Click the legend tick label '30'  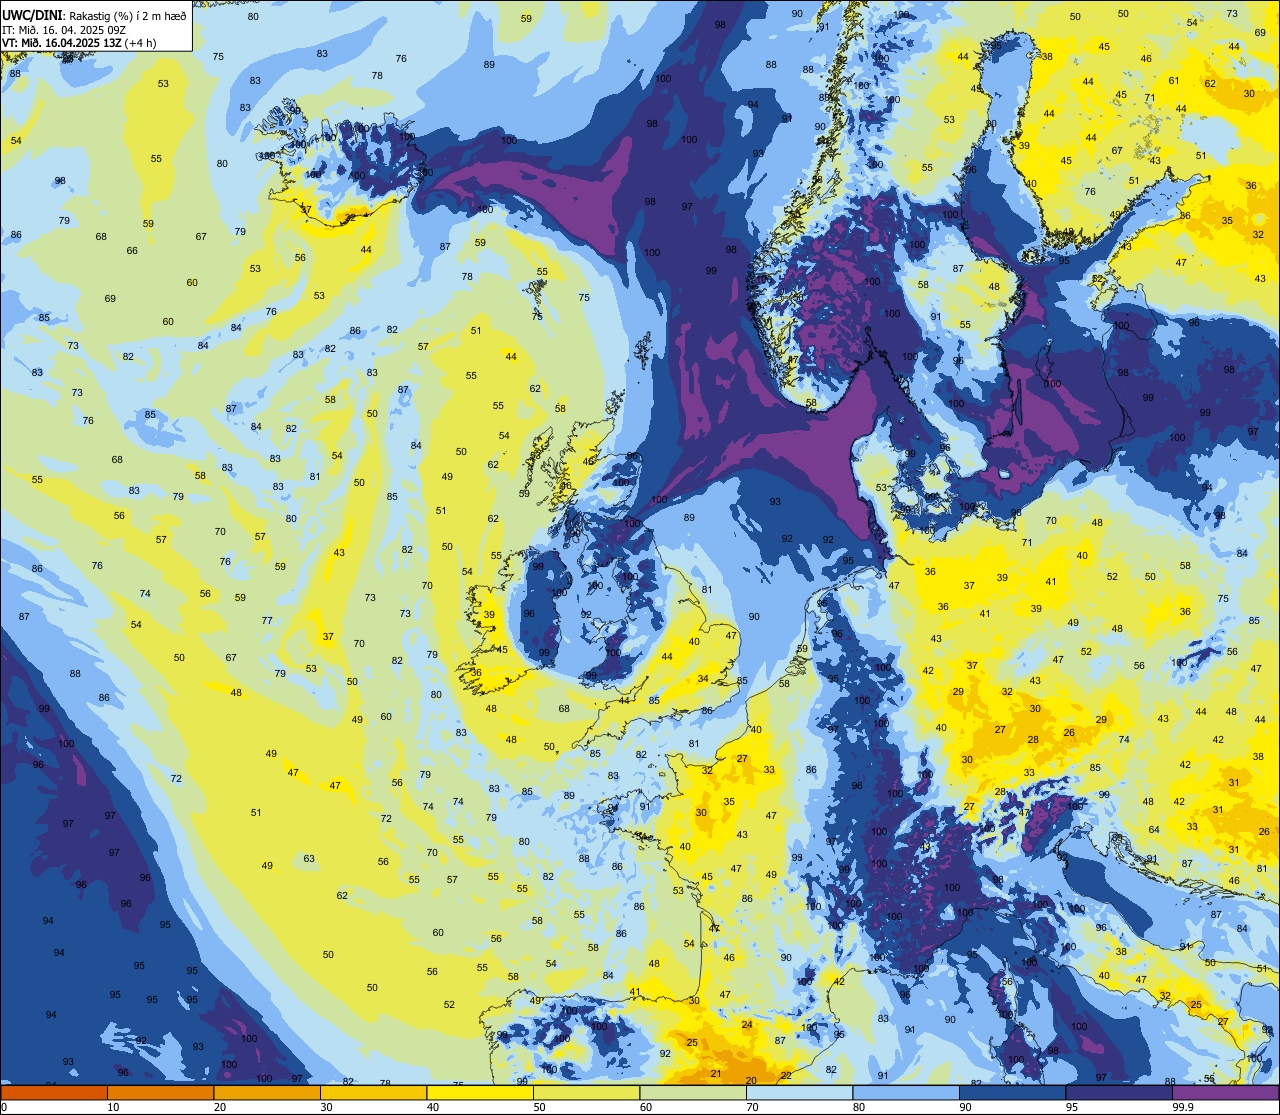[x=326, y=1107]
